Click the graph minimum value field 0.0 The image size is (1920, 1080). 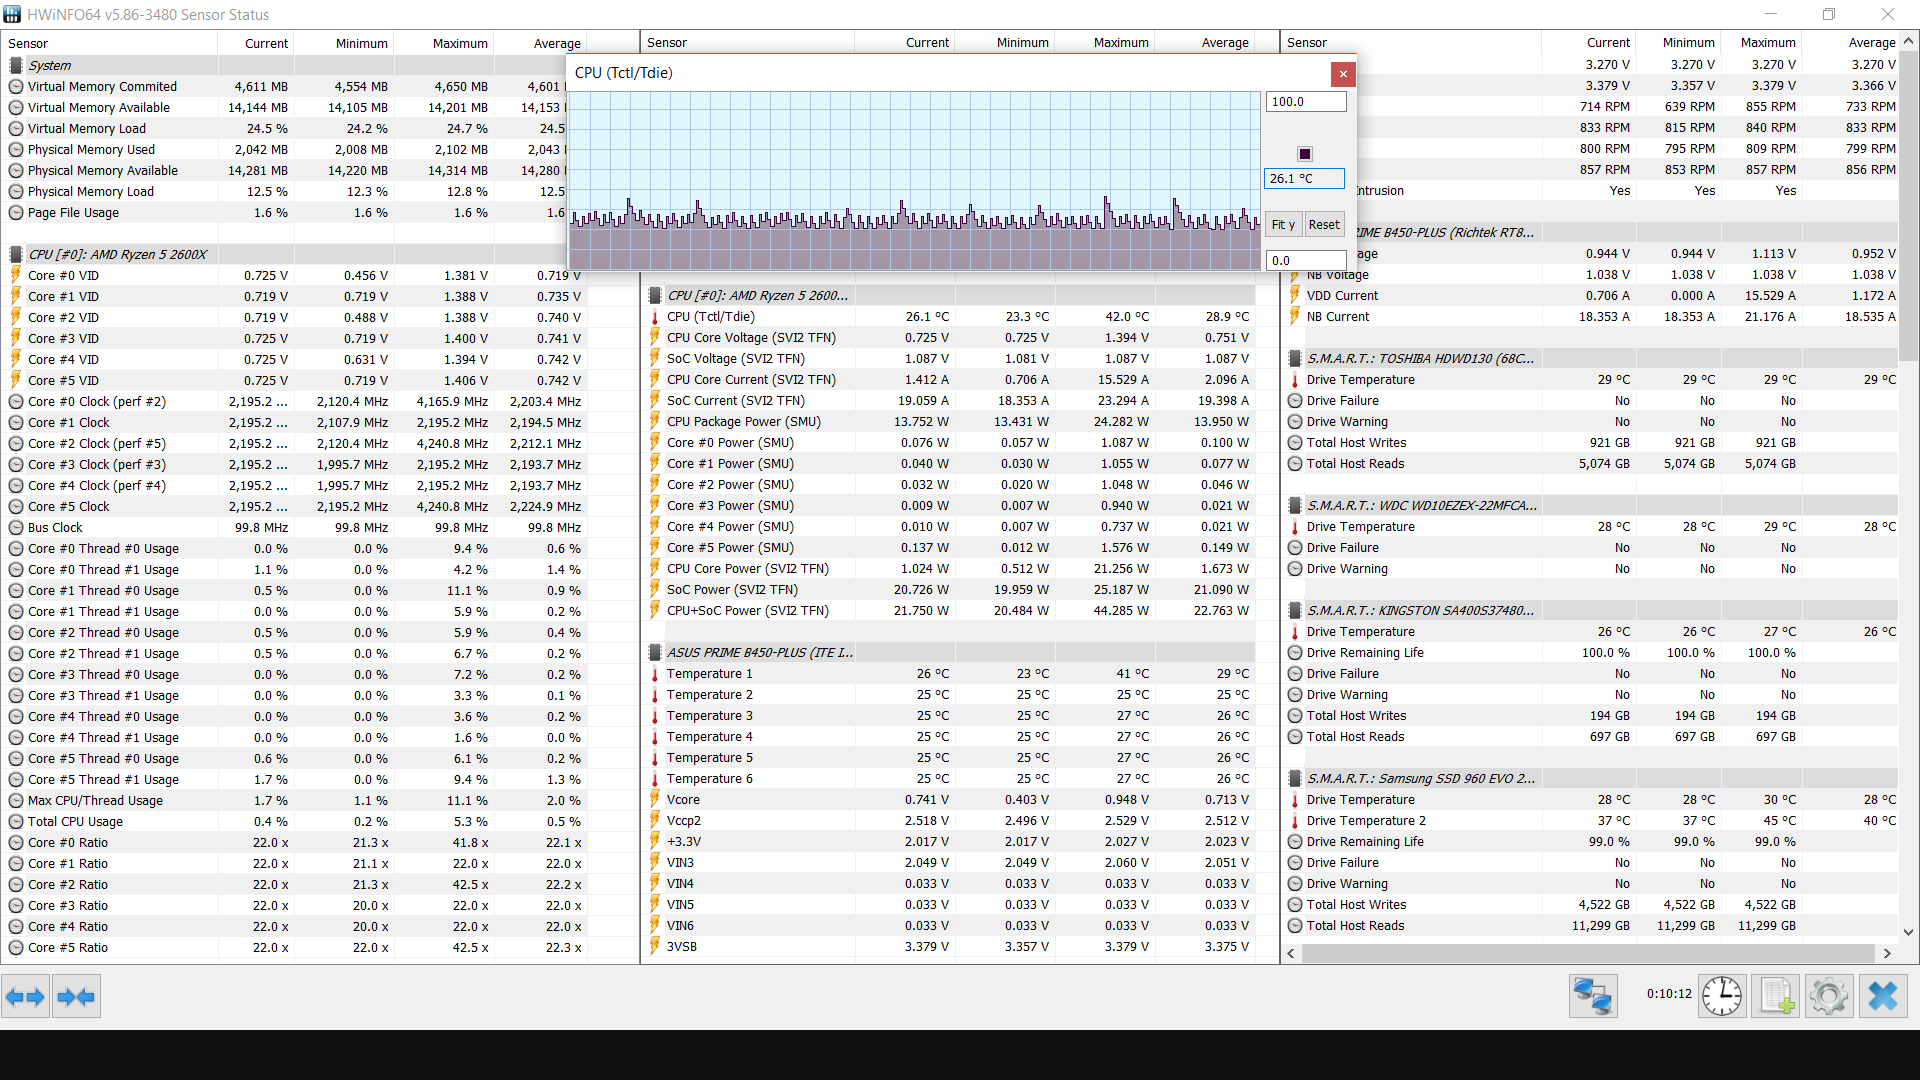[x=1306, y=260]
